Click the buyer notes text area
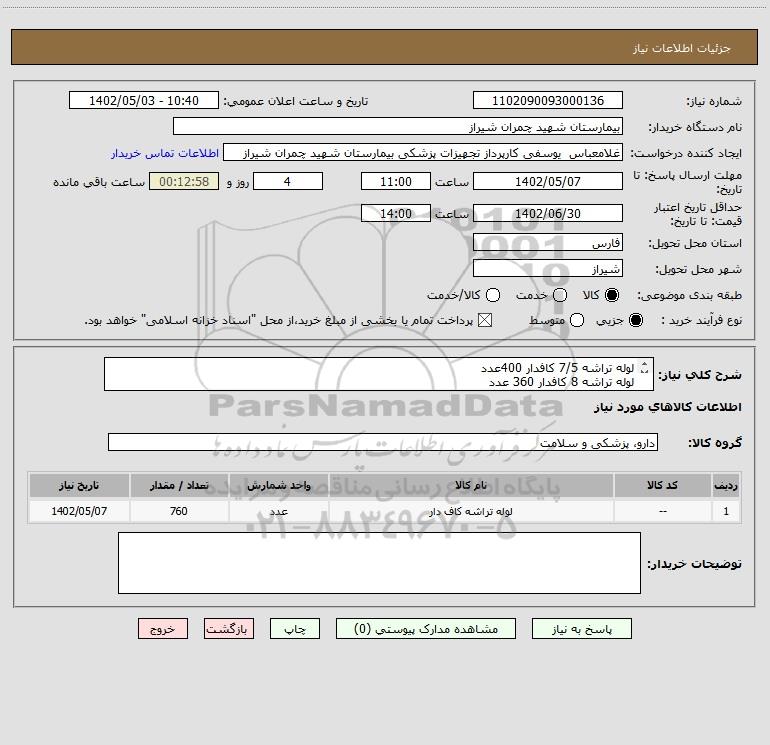This screenshot has width=770, height=745. (x=379, y=563)
